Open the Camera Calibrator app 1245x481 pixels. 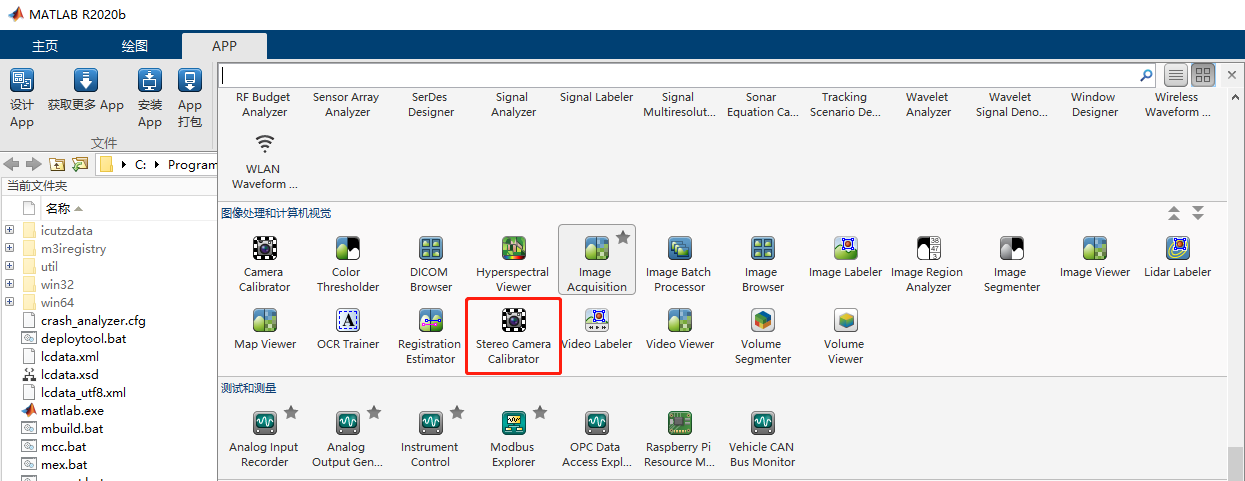(x=264, y=262)
